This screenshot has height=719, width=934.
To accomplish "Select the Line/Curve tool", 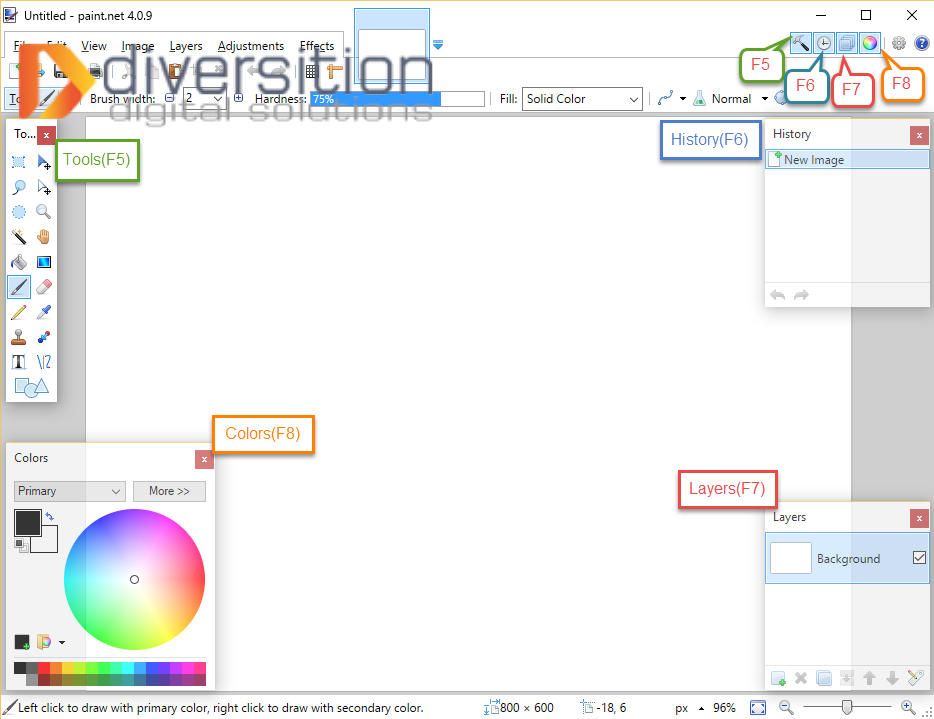I will click(43, 362).
